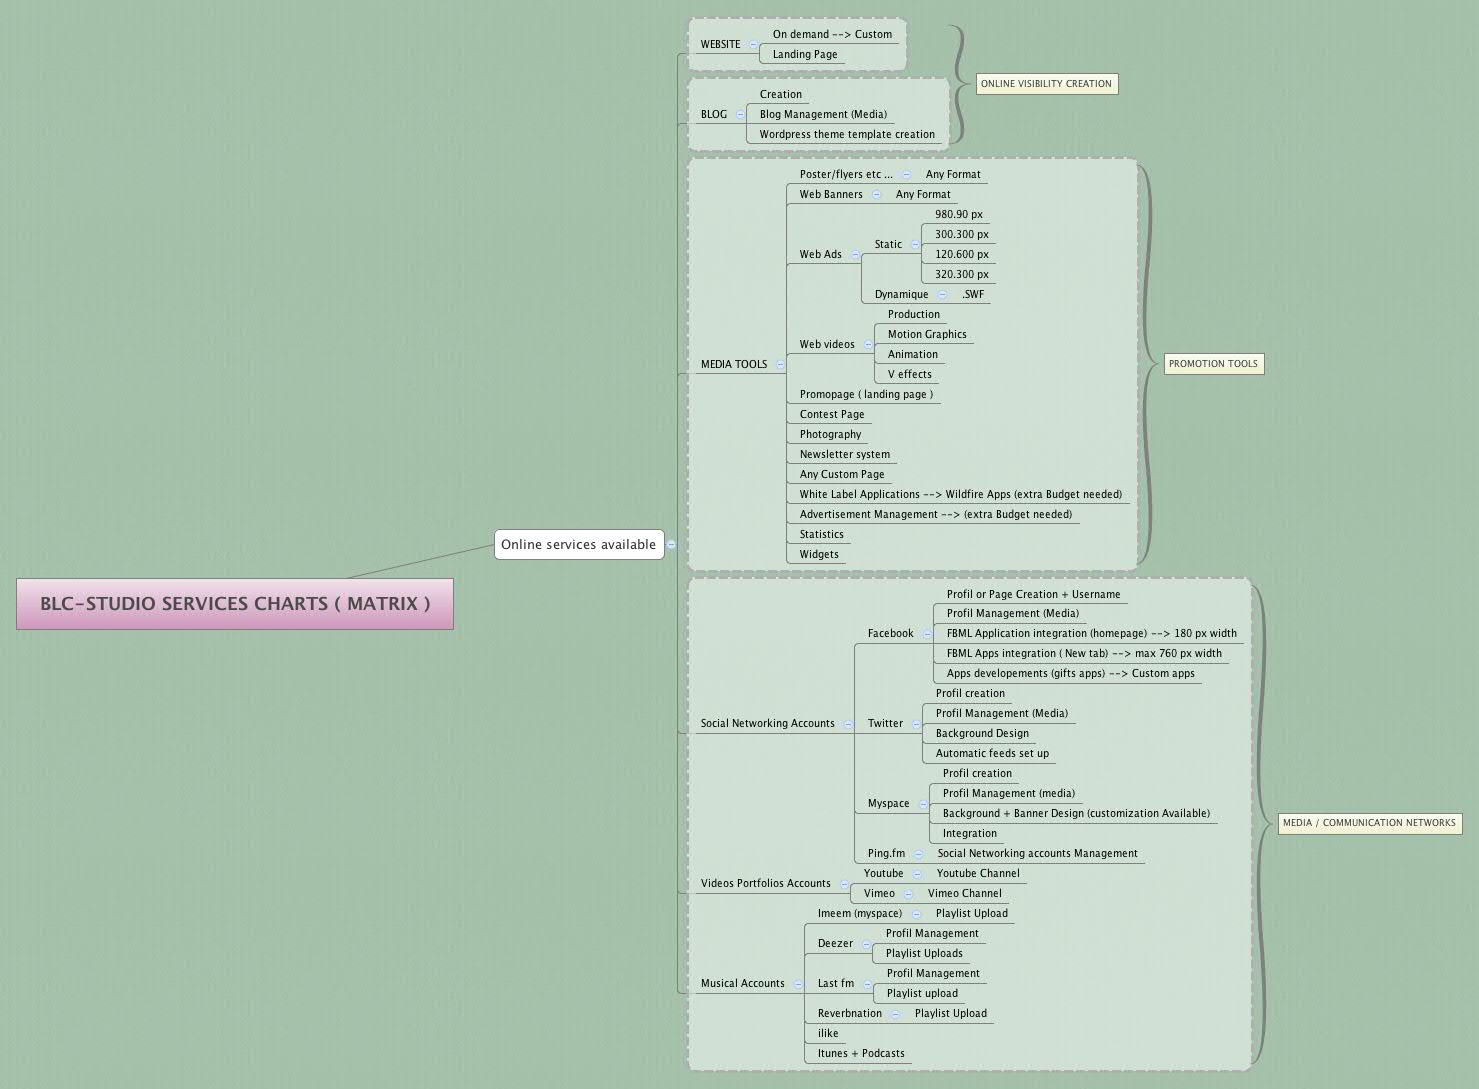
Task: Select the Wordpress theme template creation topic
Action: [x=846, y=134]
